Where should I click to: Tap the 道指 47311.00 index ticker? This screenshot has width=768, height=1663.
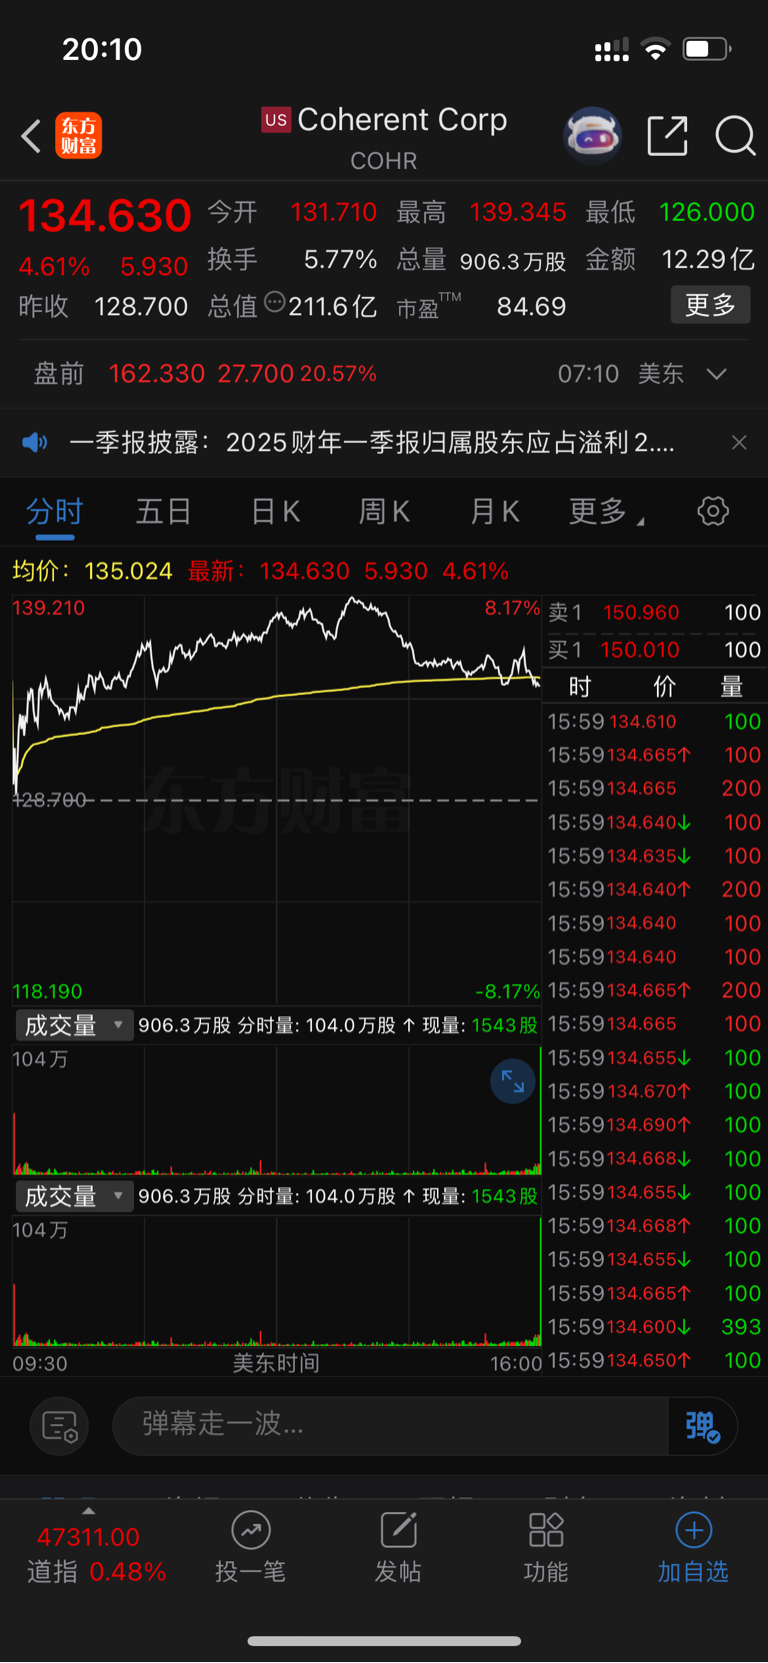pos(96,1554)
